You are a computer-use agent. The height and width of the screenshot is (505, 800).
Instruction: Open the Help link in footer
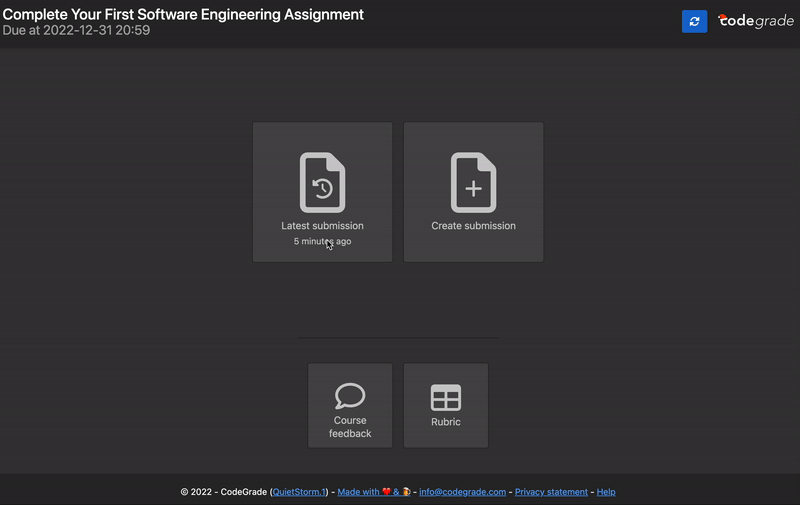(x=606, y=492)
